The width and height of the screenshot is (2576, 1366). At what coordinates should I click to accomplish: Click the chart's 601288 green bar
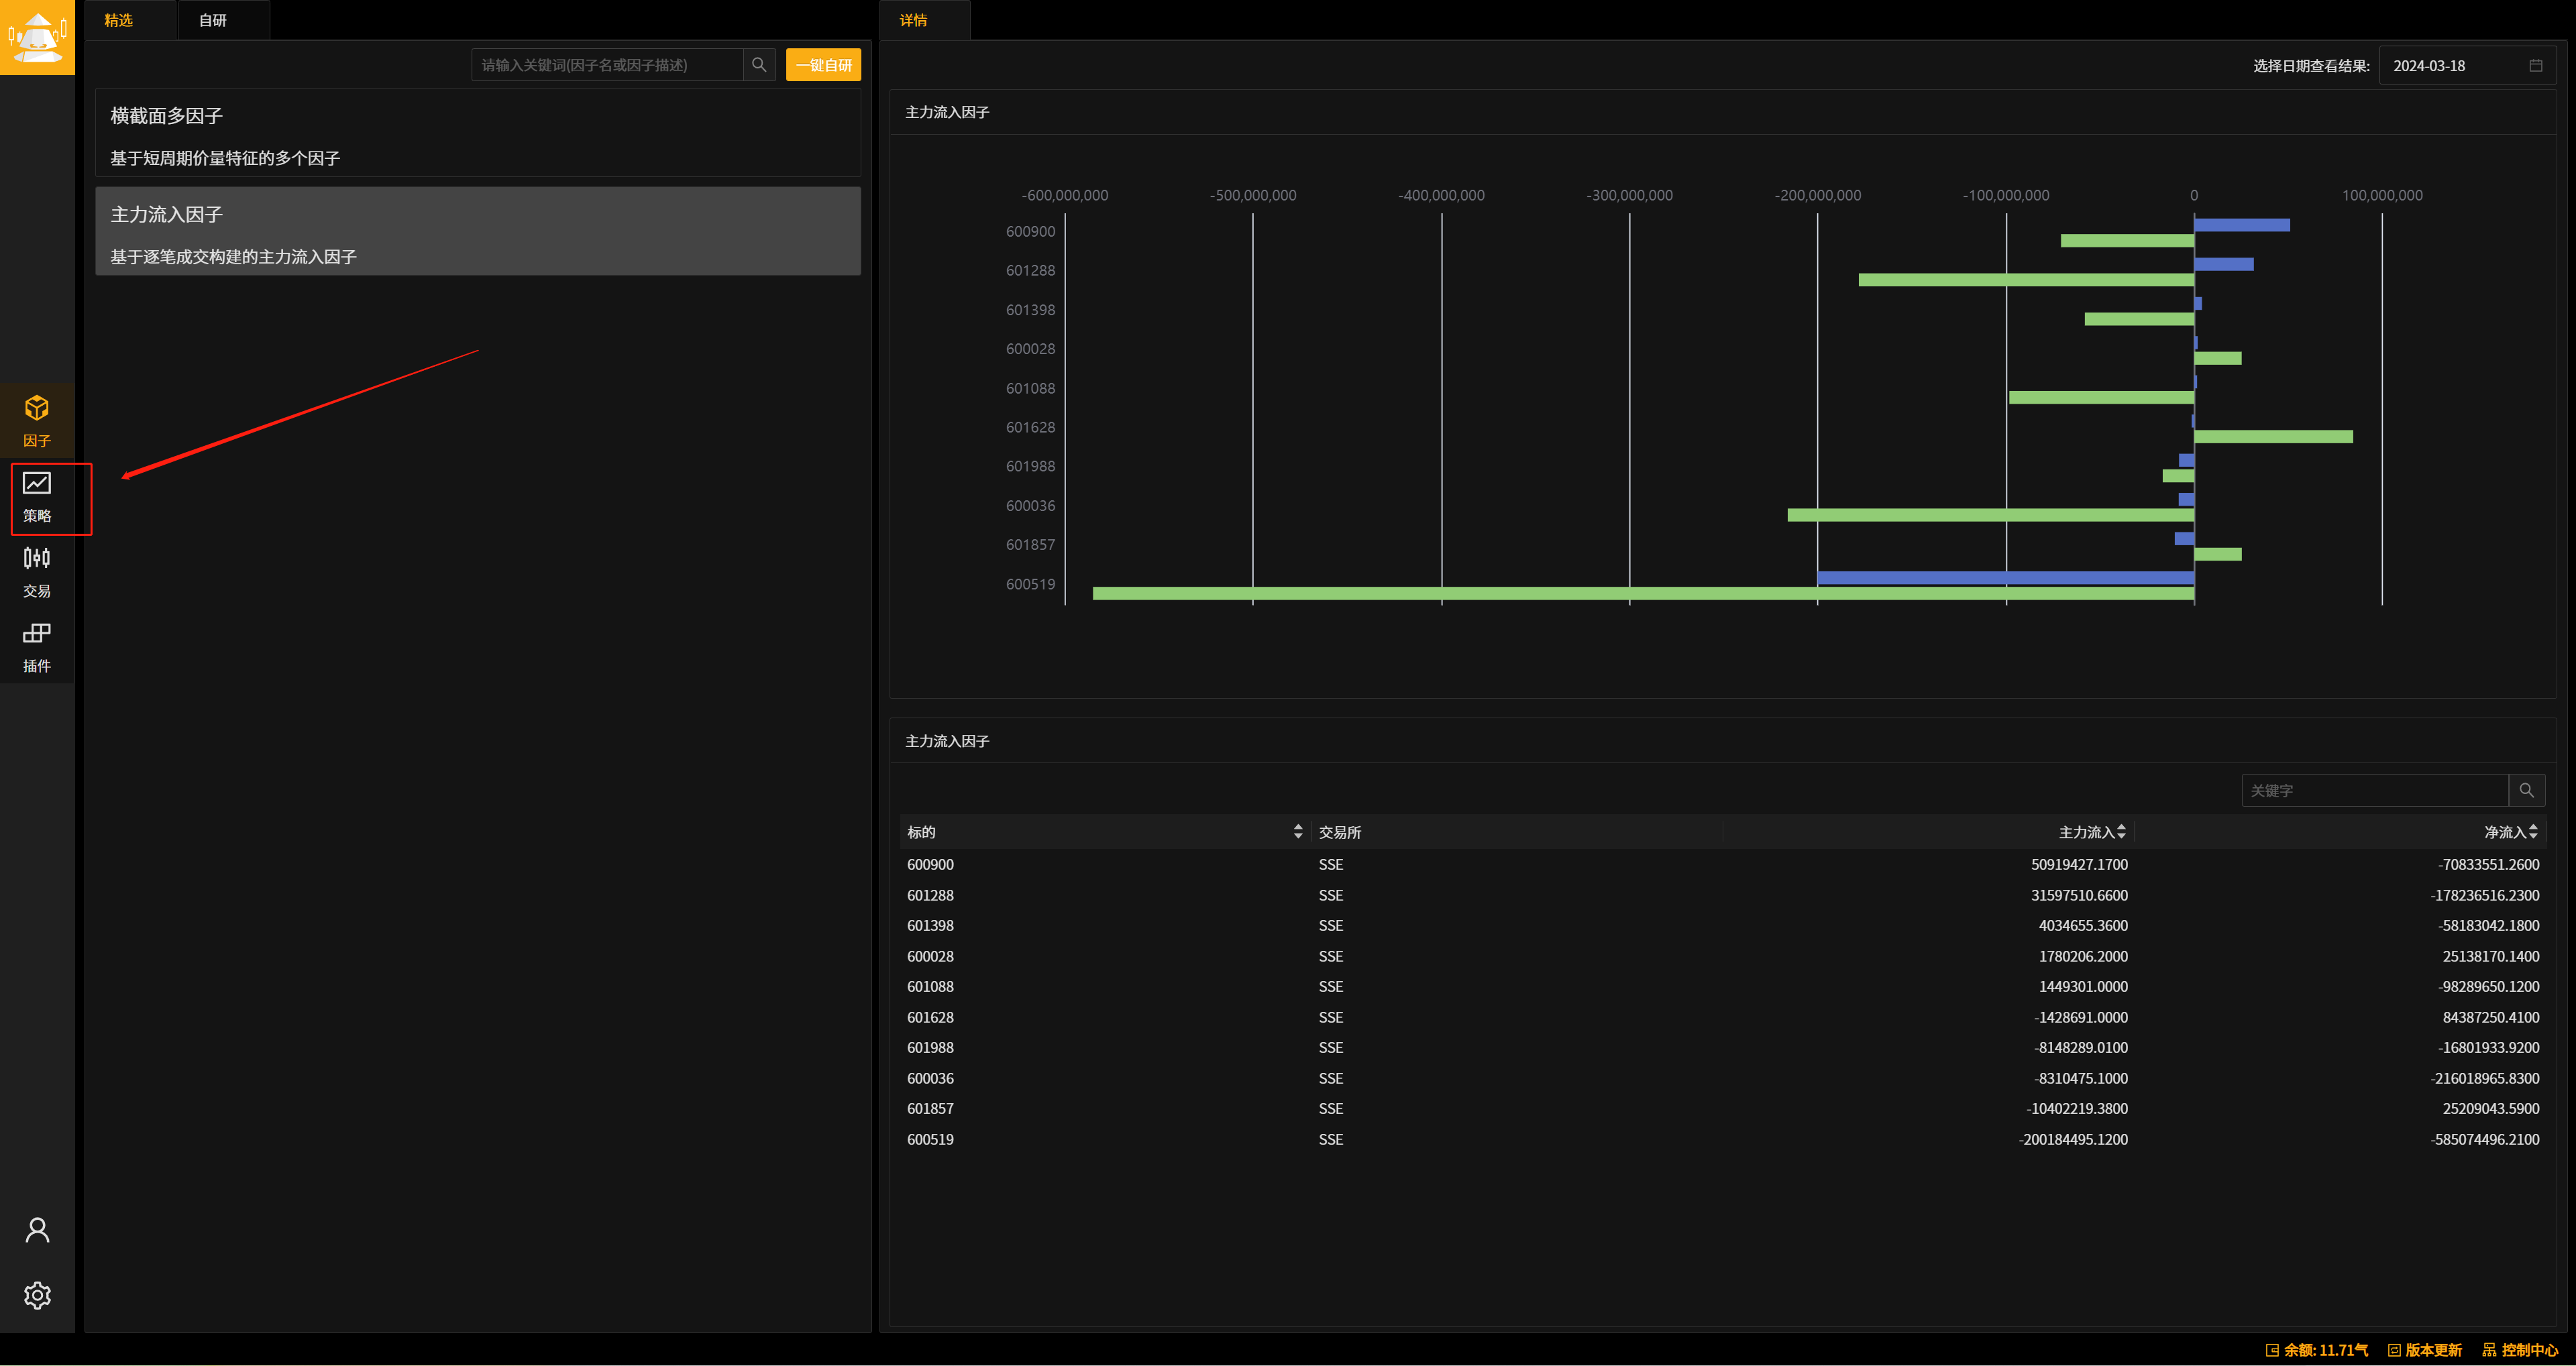click(x=2026, y=280)
